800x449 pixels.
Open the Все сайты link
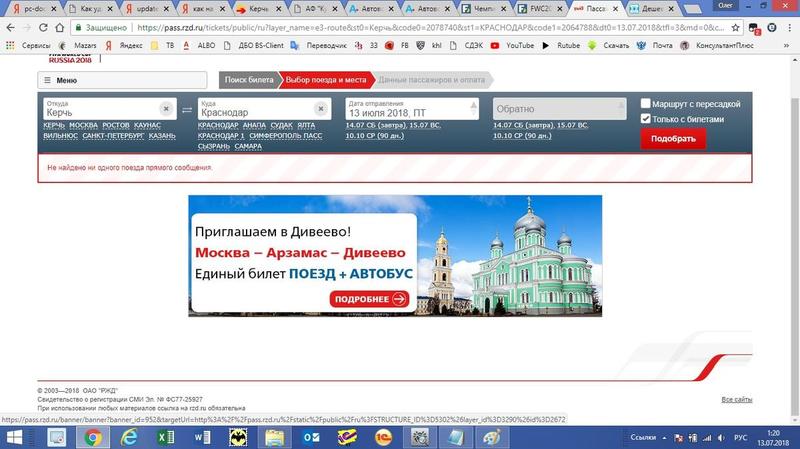point(736,400)
